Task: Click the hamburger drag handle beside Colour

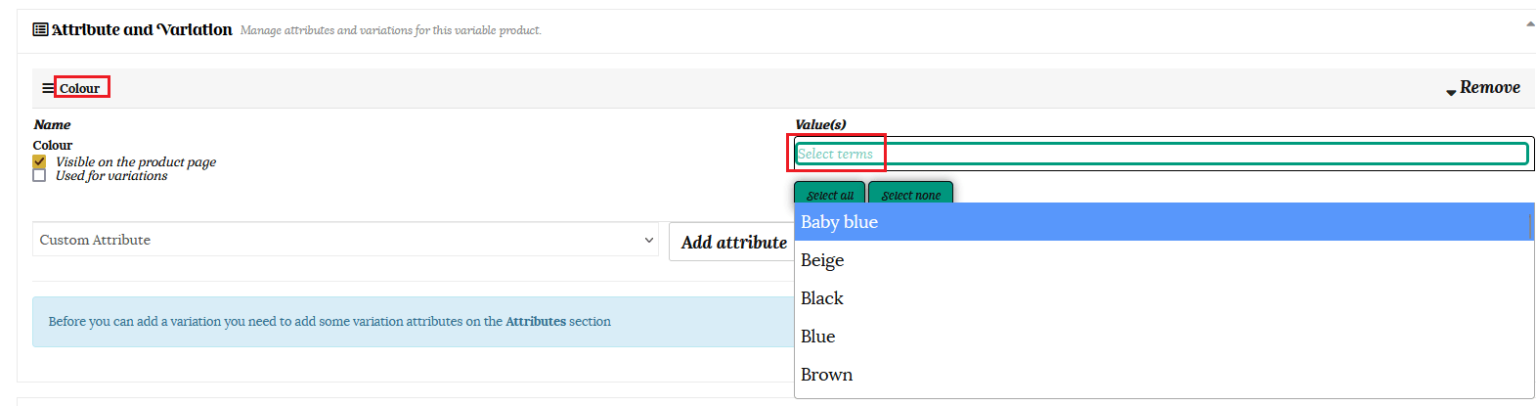Action: point(47,88)
